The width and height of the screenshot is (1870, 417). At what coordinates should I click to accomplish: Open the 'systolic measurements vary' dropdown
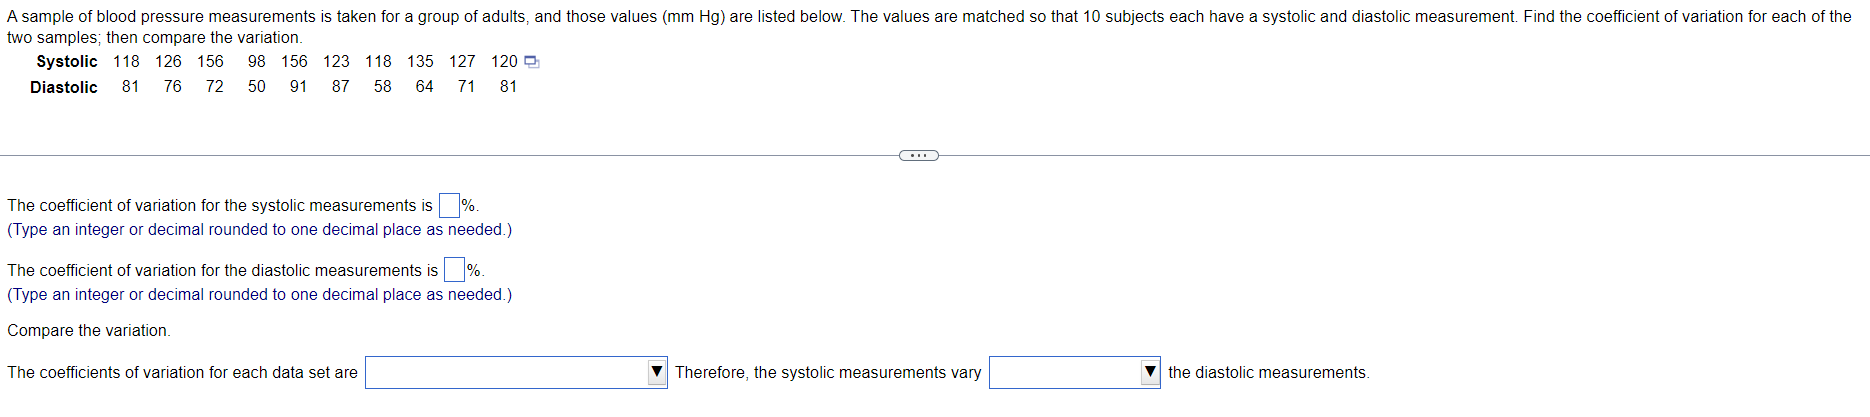(x=1065, y=372)
